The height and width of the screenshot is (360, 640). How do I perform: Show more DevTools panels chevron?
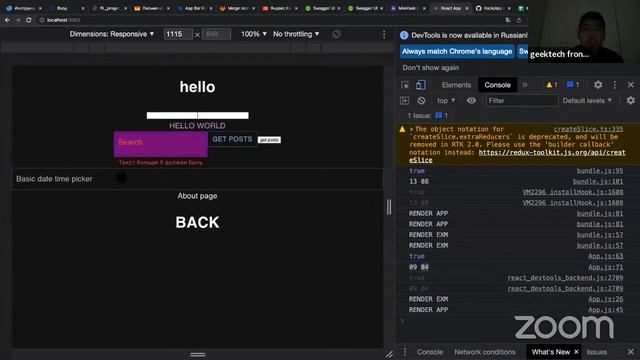[525, 85]
